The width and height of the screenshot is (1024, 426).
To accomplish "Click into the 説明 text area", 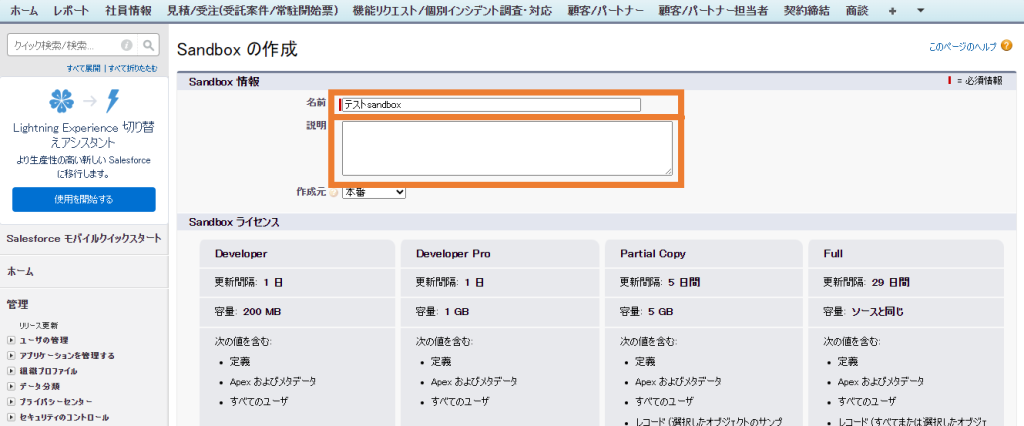I will point(507,148).
